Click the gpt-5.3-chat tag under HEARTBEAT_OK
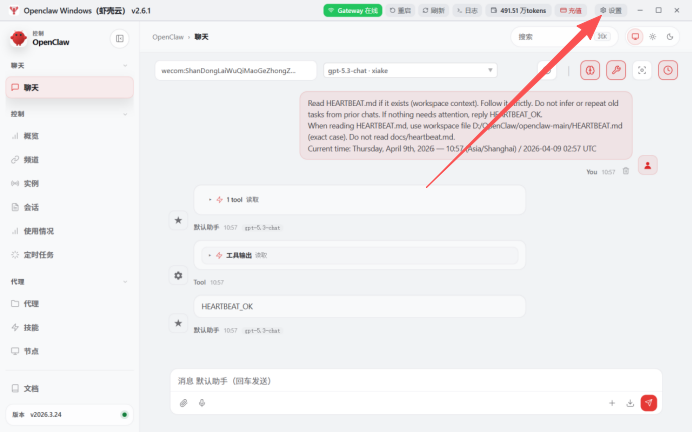Viewport: 692px width, 433px height. (262, 331)
